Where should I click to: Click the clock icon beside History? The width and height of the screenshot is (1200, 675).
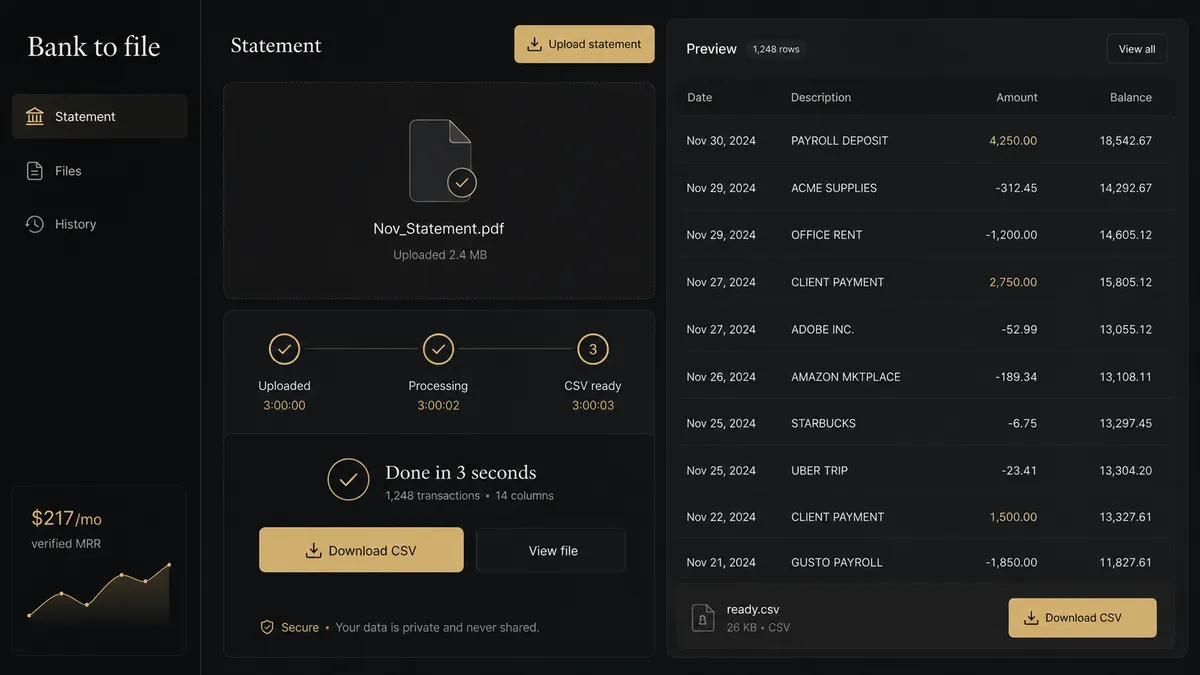[35, 224]
